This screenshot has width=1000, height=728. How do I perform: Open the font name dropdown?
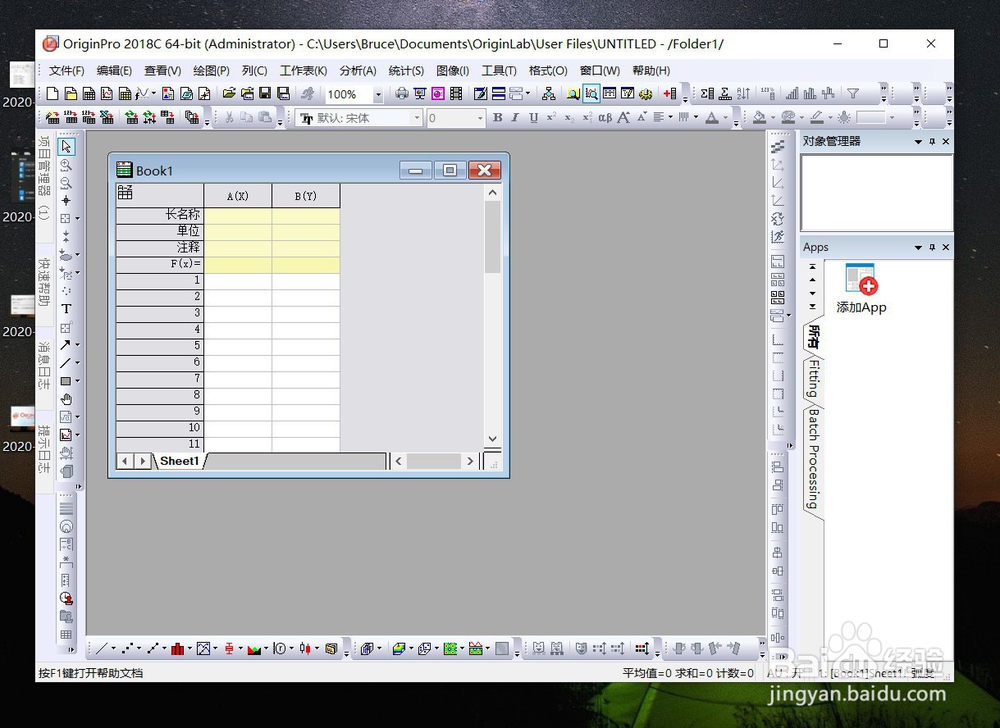[x=417, y=118]
